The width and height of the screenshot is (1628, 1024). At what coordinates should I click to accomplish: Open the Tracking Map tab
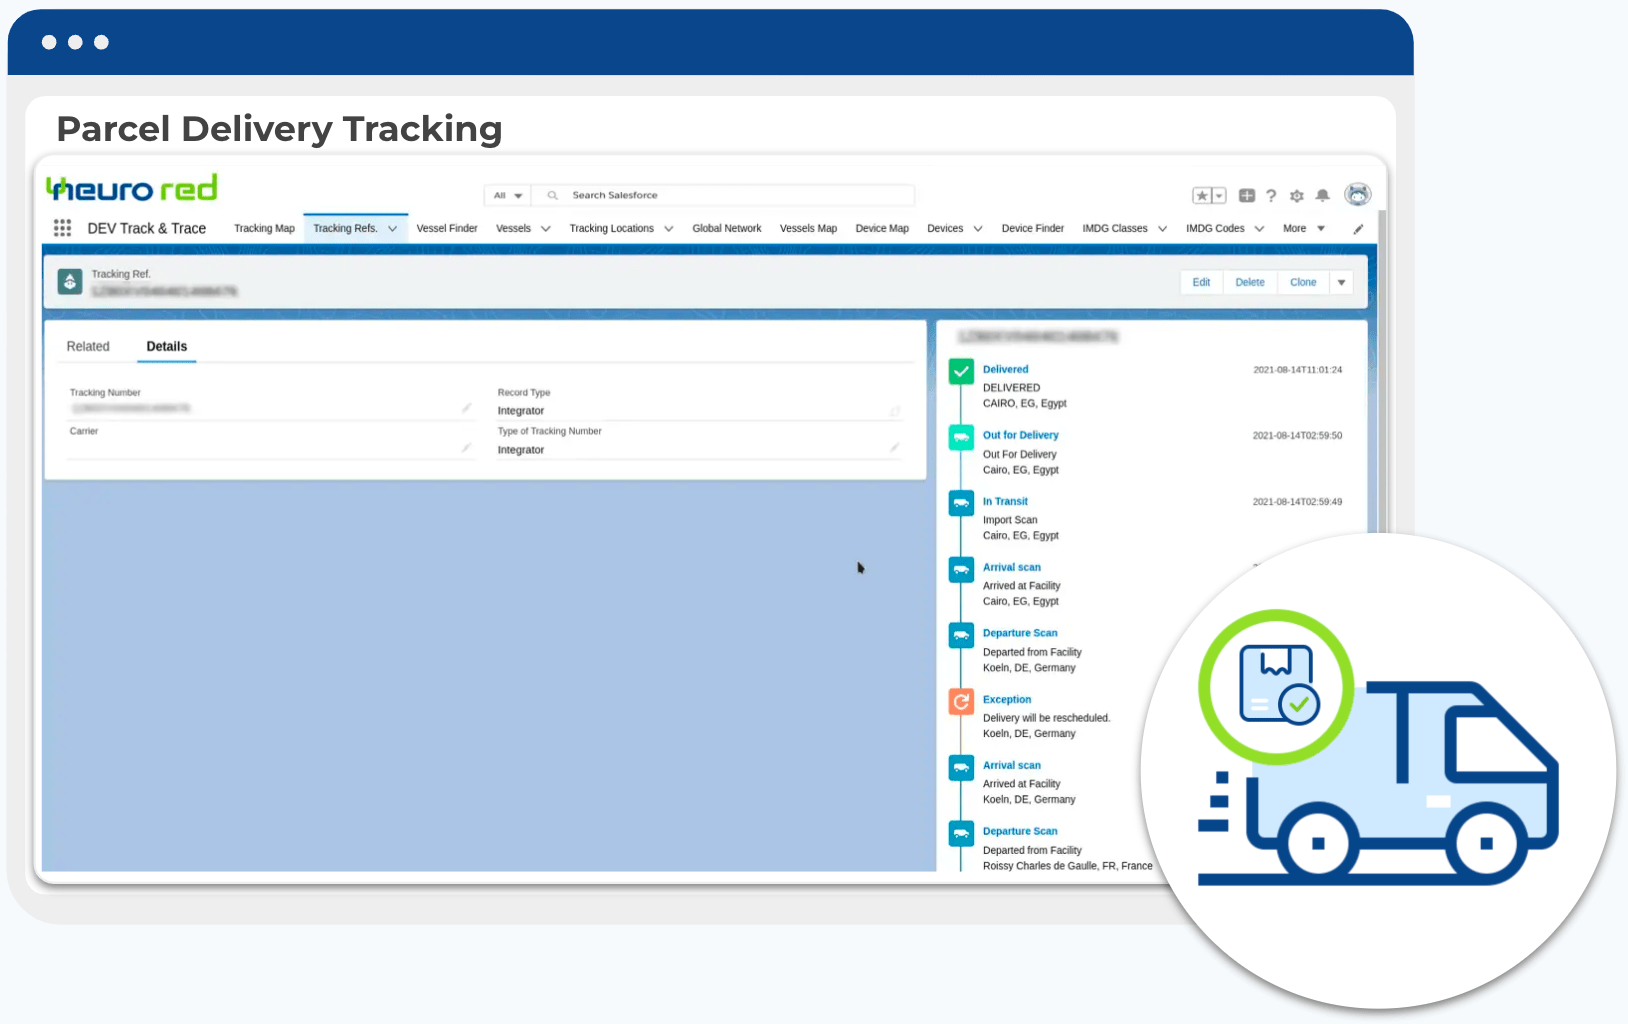(264, 229)
